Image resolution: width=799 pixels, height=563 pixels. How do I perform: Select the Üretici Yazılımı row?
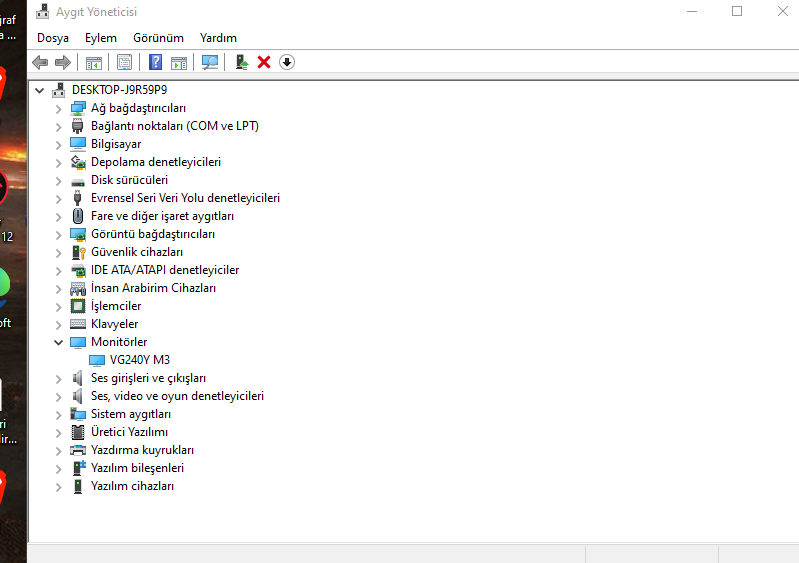tap(129, 432)
